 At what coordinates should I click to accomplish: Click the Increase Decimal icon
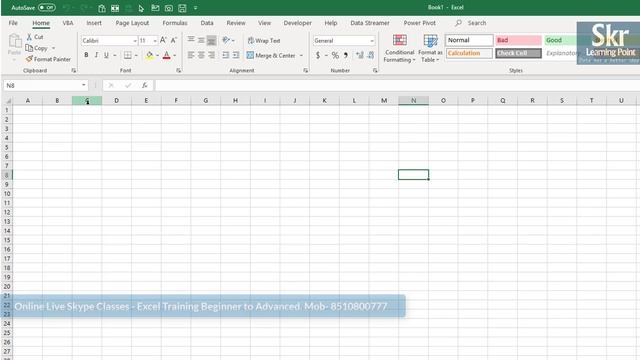pos(360,55)
